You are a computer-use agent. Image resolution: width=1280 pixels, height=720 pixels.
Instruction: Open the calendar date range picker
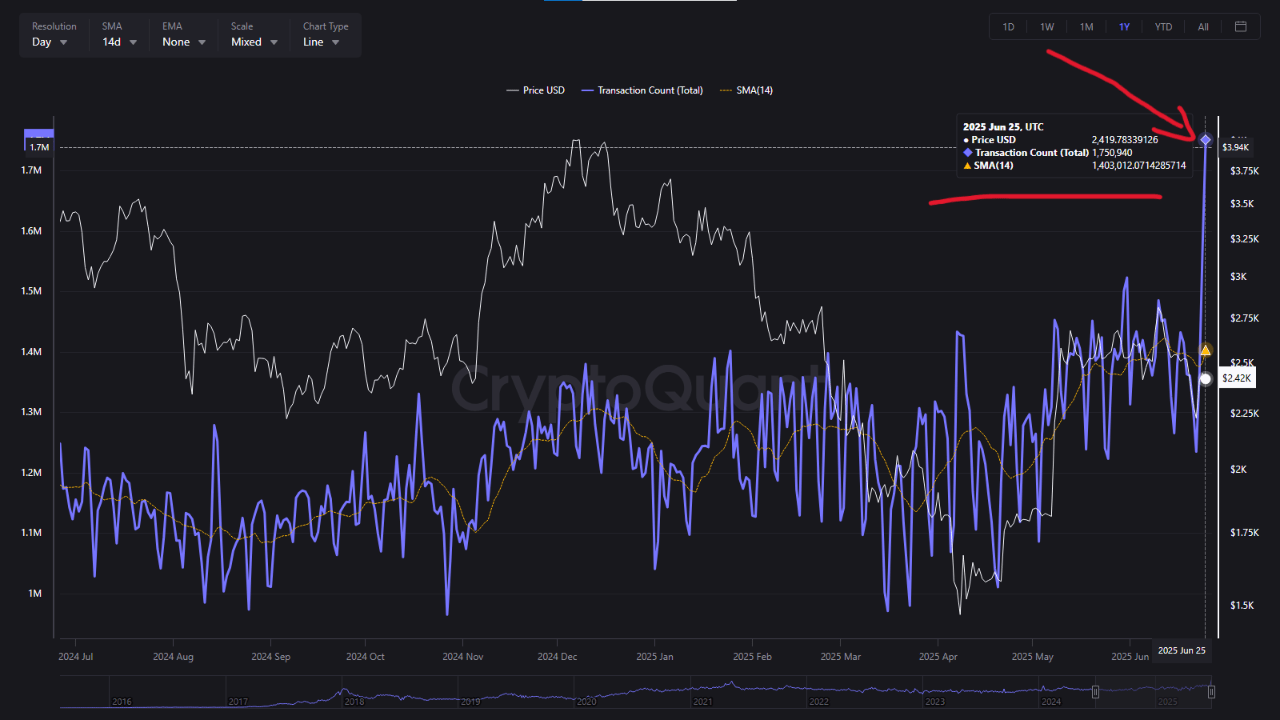1241,27
